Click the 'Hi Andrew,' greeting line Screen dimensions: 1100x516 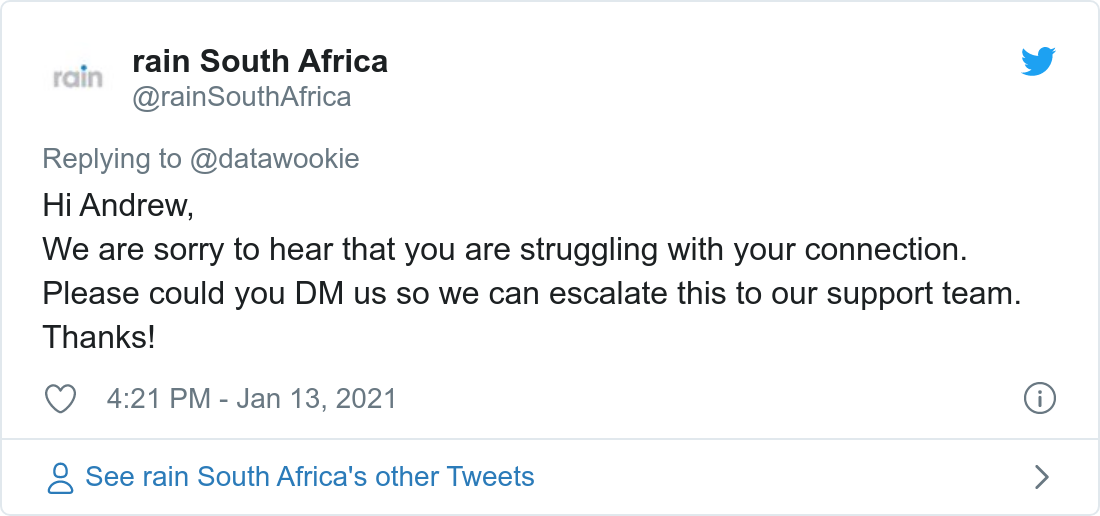click(x=116, y=206)
